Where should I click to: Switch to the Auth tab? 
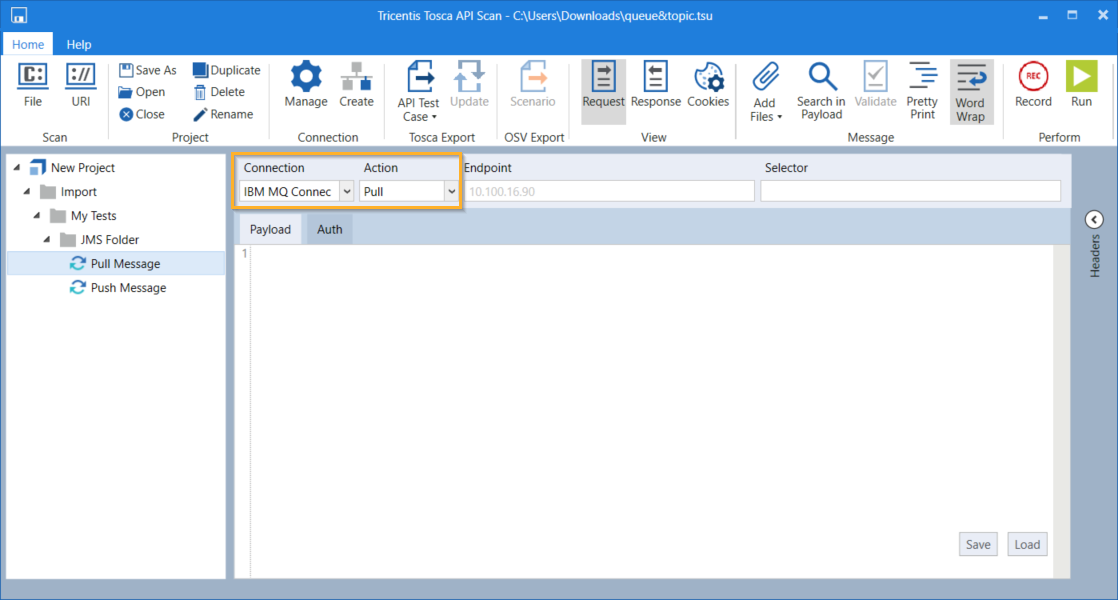click(x=329, y=229)
